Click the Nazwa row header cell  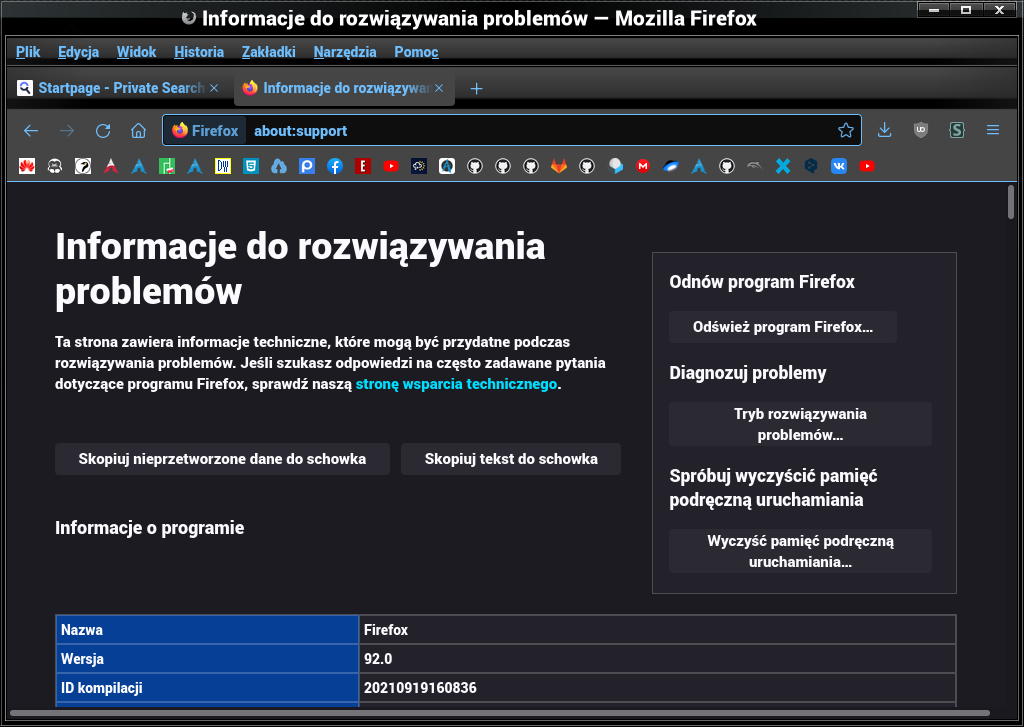coord(208,630)
